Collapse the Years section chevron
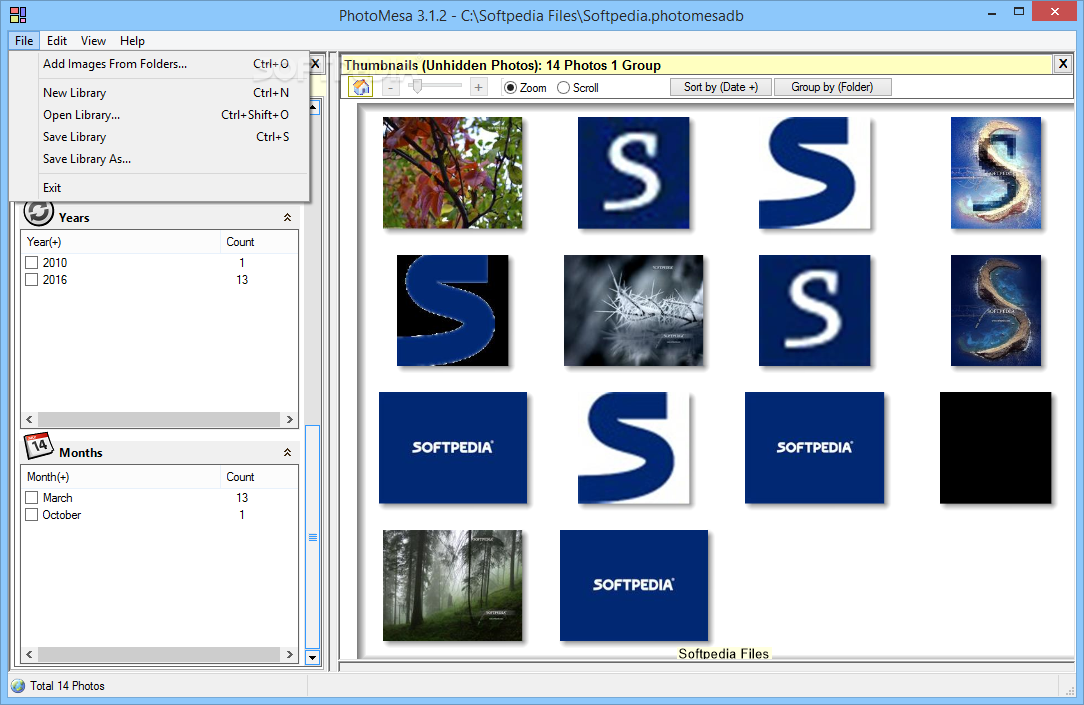The width and height of the screenshot is (1084, 705). pyautogui.click(x=287, y=218)
